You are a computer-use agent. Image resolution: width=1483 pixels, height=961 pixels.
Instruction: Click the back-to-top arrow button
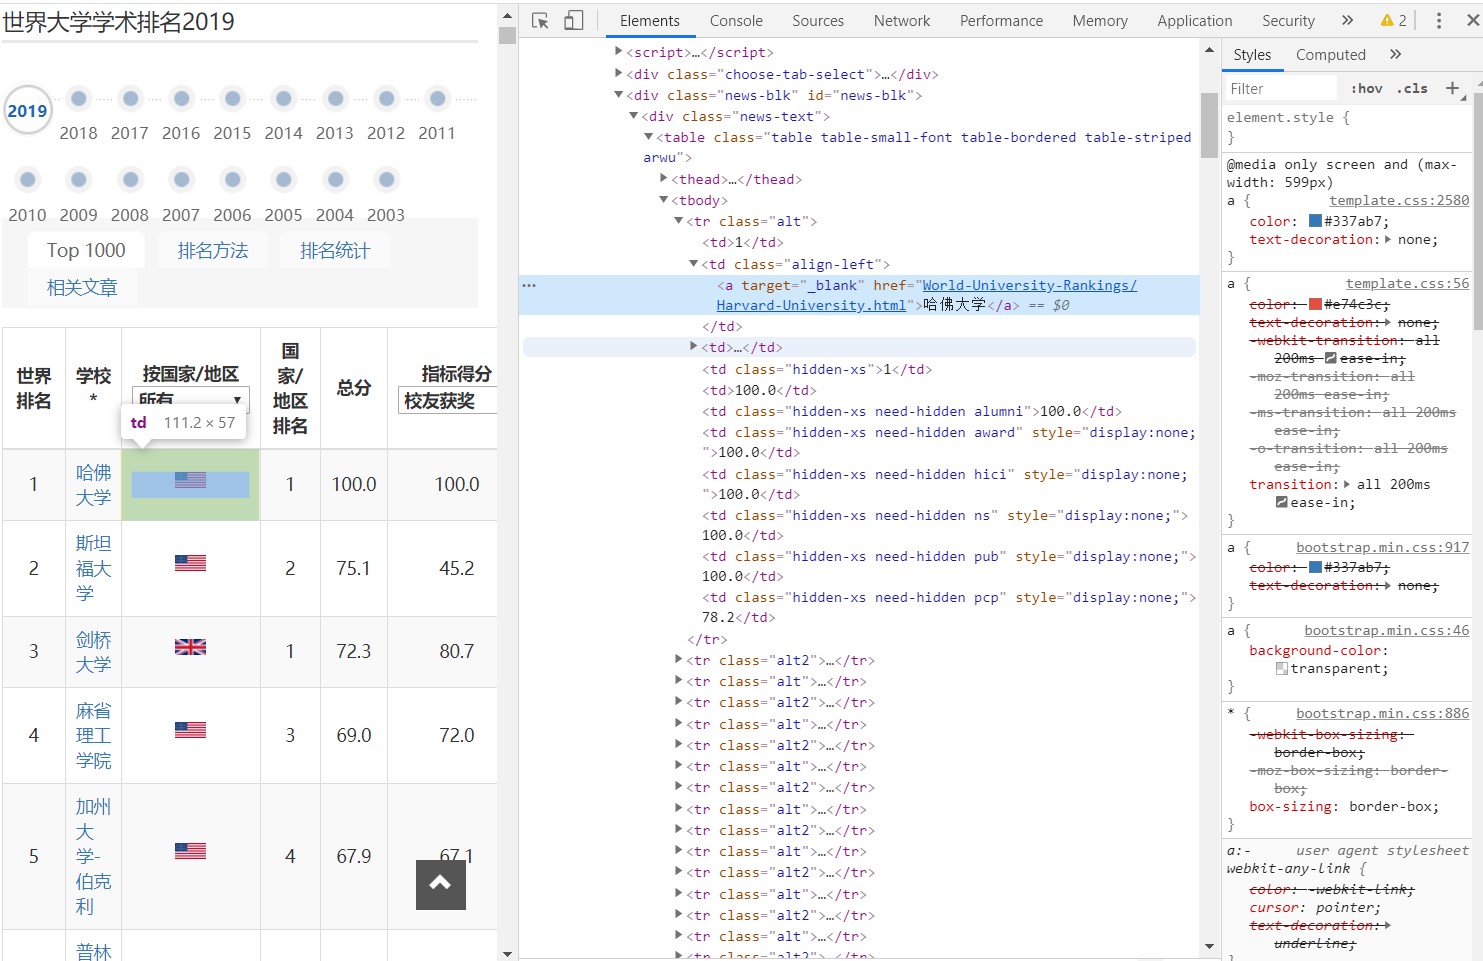[x=441, y=884]
